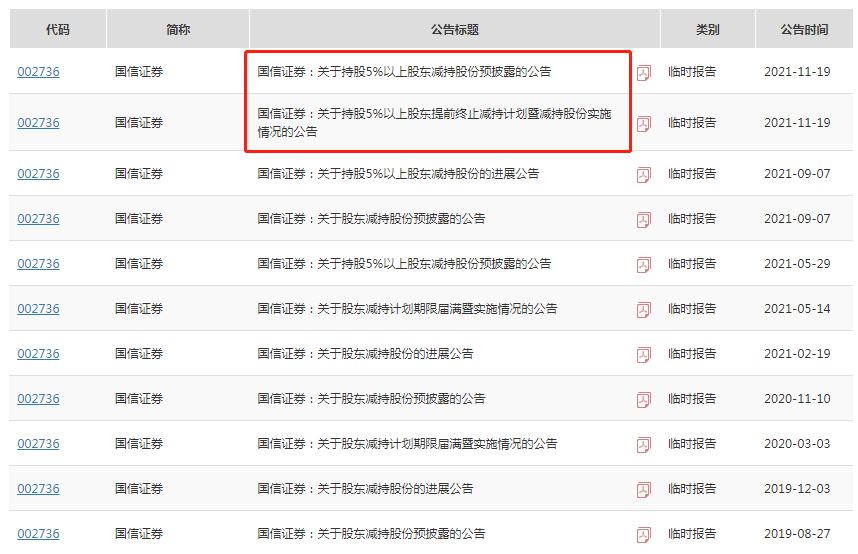Open PDF icon for 2019-08-27 announcement
Screen dimensions: 858x554
644,534
